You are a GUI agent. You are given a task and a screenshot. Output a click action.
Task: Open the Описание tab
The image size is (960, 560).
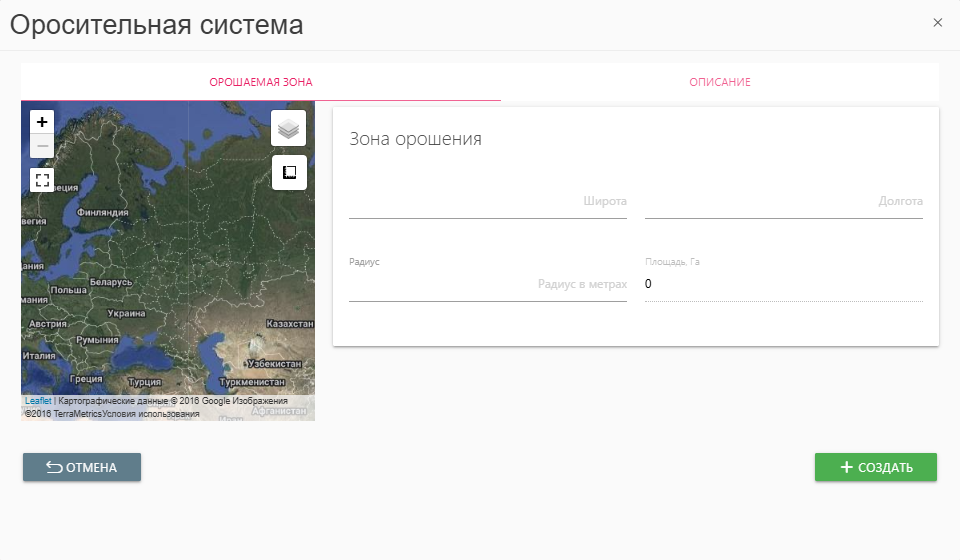coord(719,82)
